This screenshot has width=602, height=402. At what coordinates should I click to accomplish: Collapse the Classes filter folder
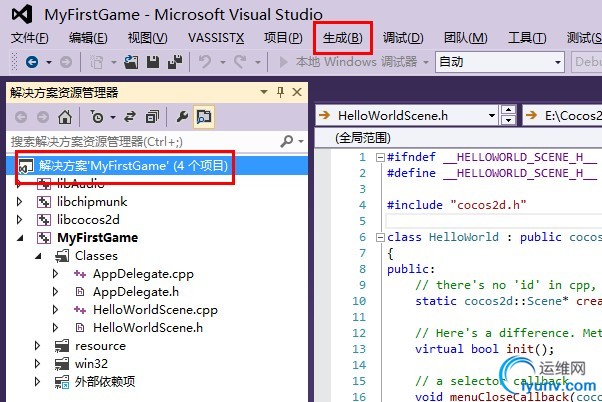[x=38, y=256]
